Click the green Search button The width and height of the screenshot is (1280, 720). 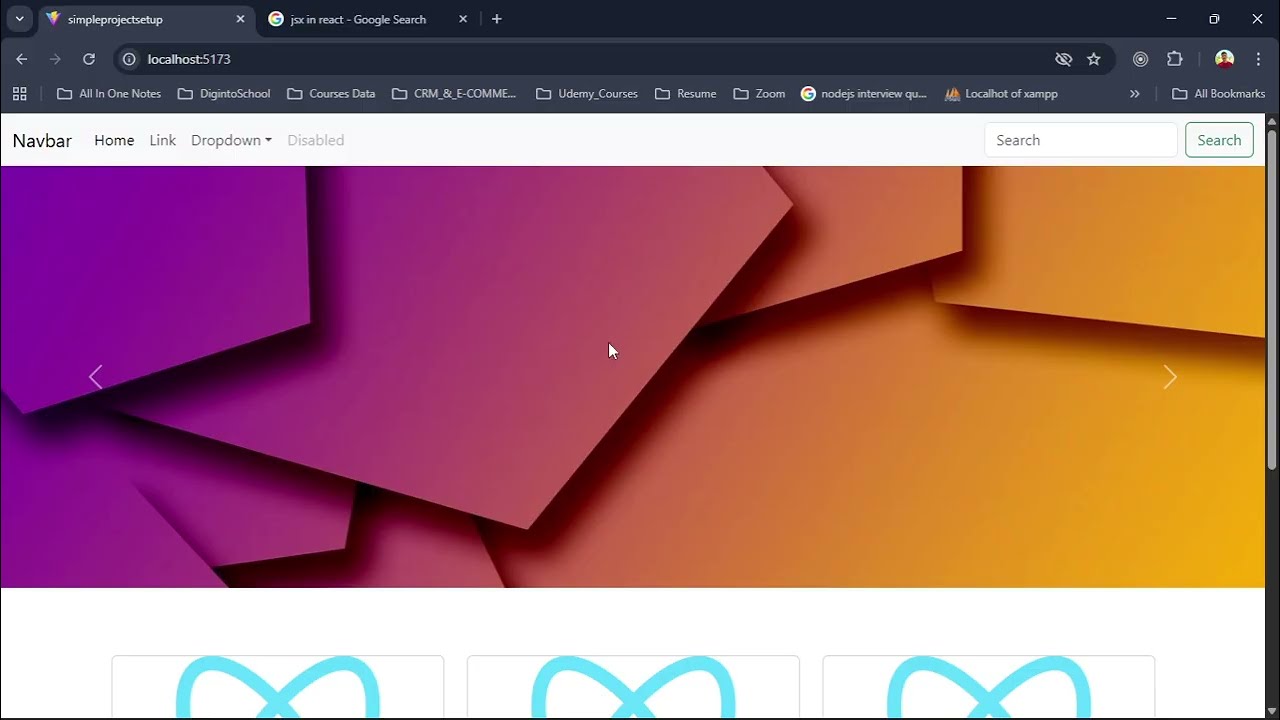click(x=1219, y=140)
